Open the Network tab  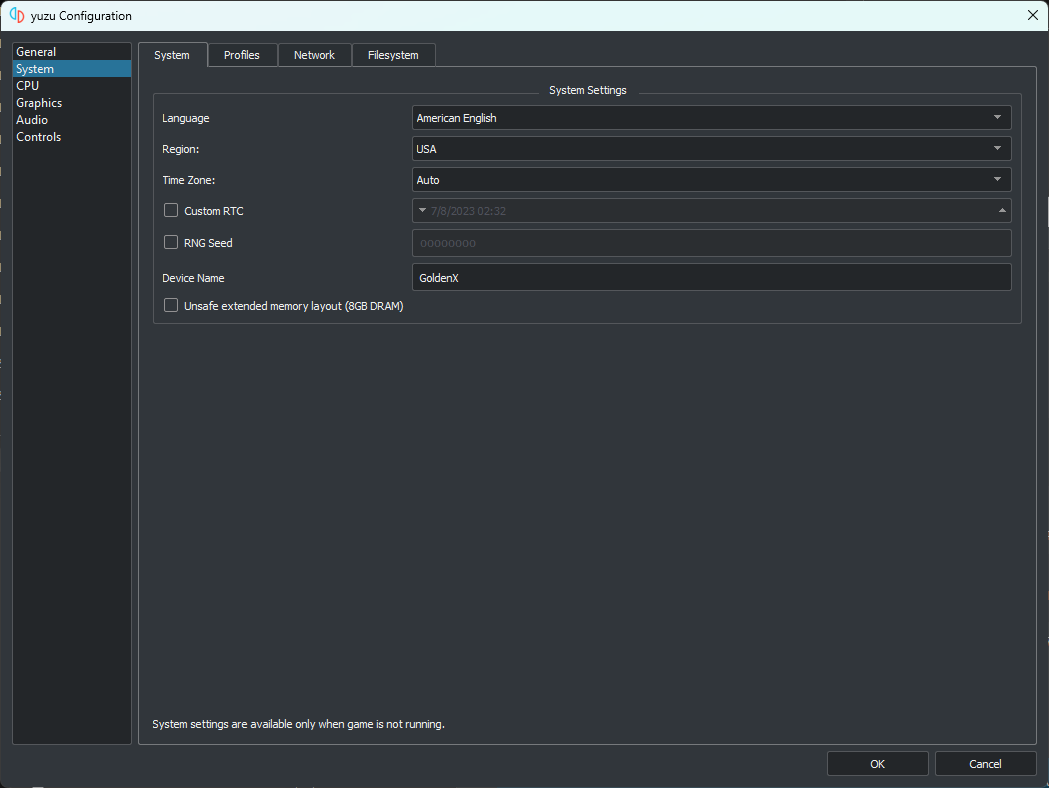point(314,55)
